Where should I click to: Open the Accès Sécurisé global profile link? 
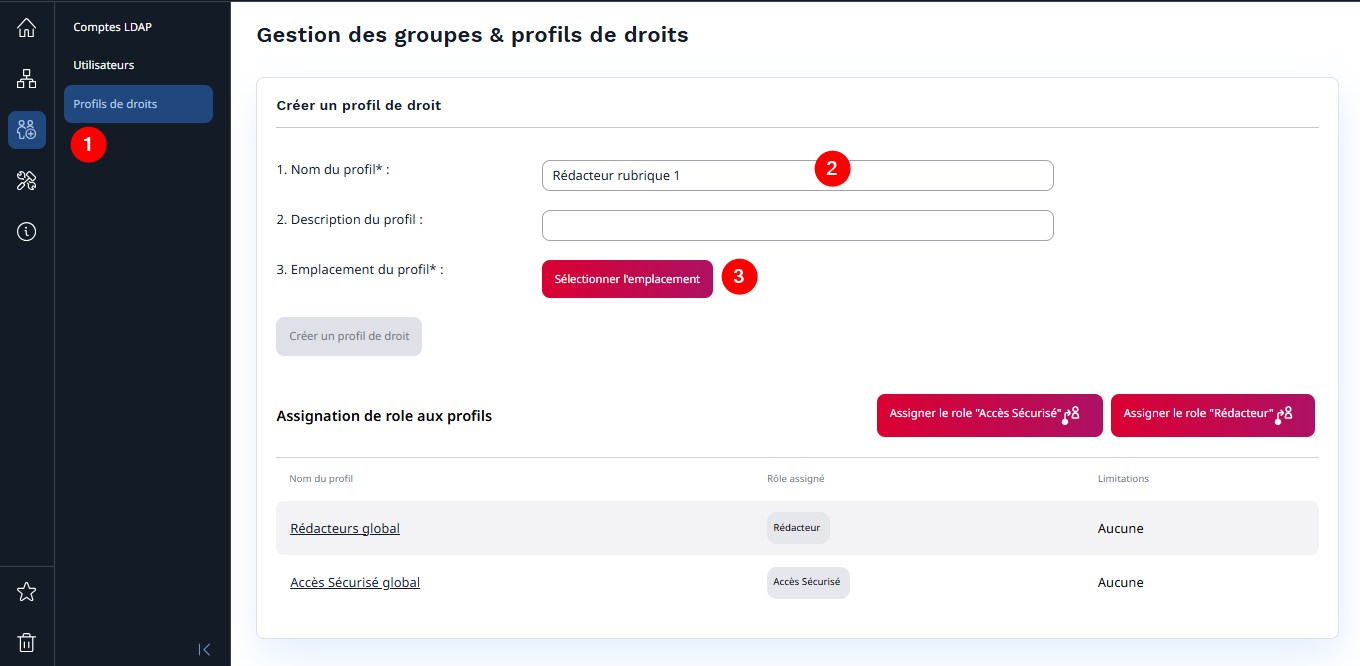point(355,582)
